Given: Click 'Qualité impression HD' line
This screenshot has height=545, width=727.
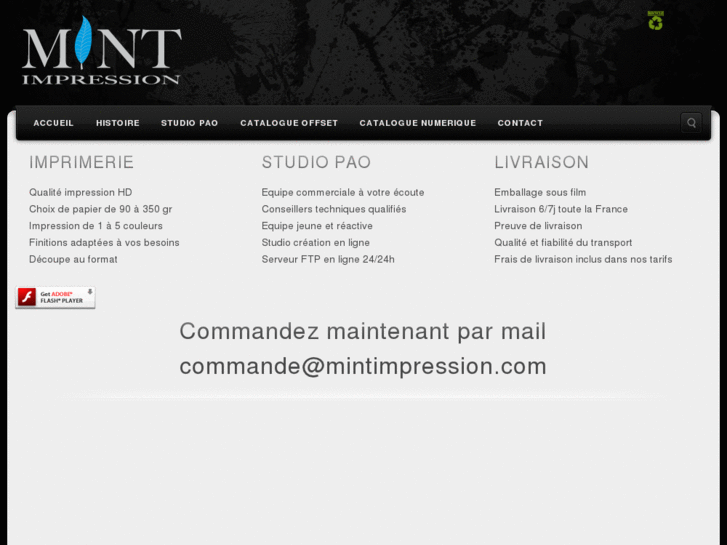Looking at the screenshot, I should click(81, 192).
